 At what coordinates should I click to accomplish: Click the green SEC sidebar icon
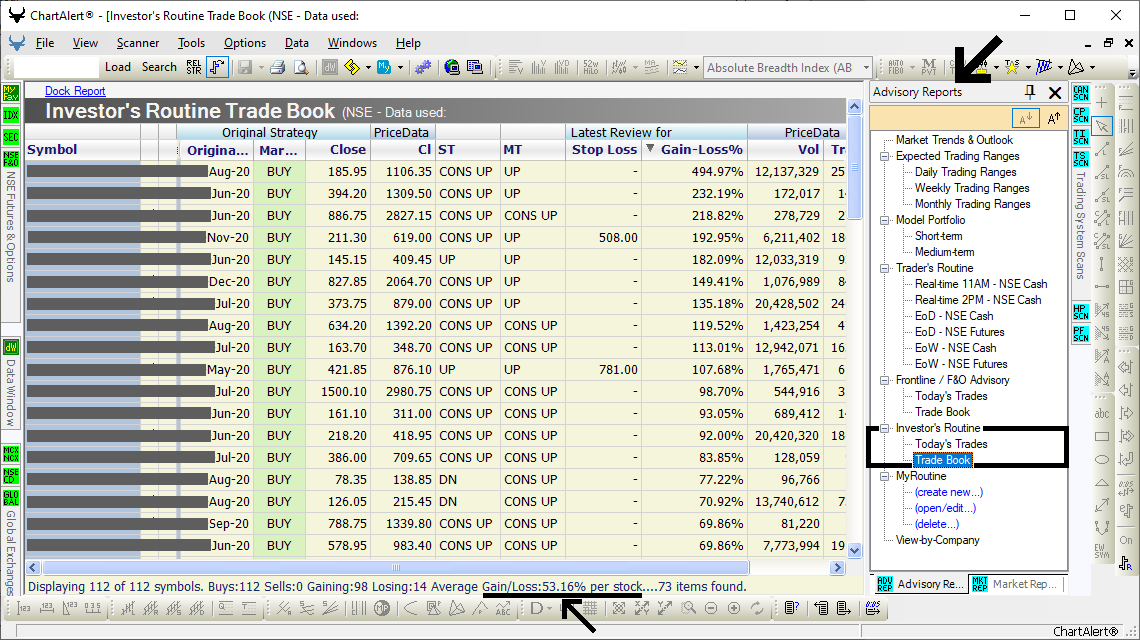click(x=11, y=137)
